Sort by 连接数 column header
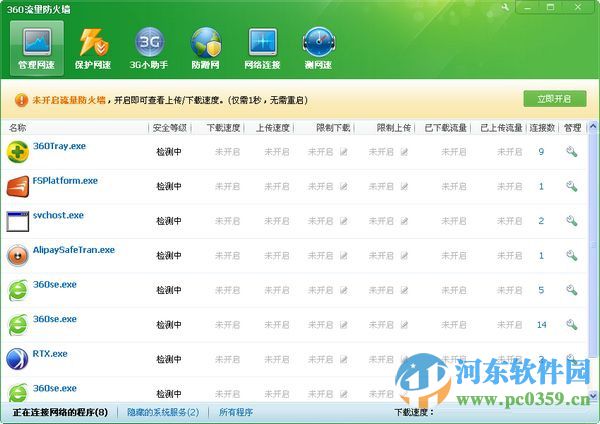 542,128
